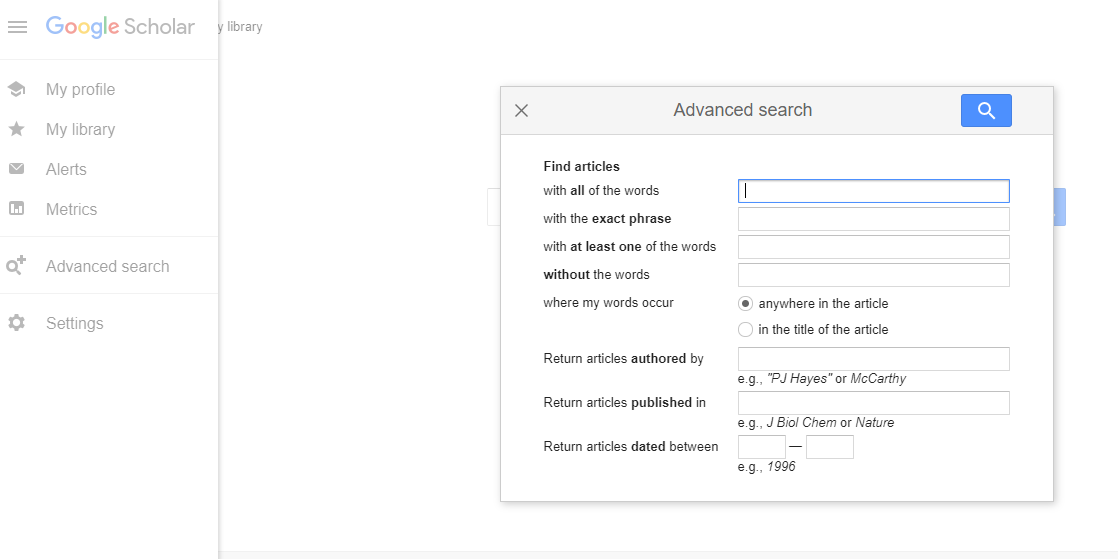Click the 'J Biol Chem or Nature' hint
The height and width of the screenshot is (559, 1118).
point(816,423)
